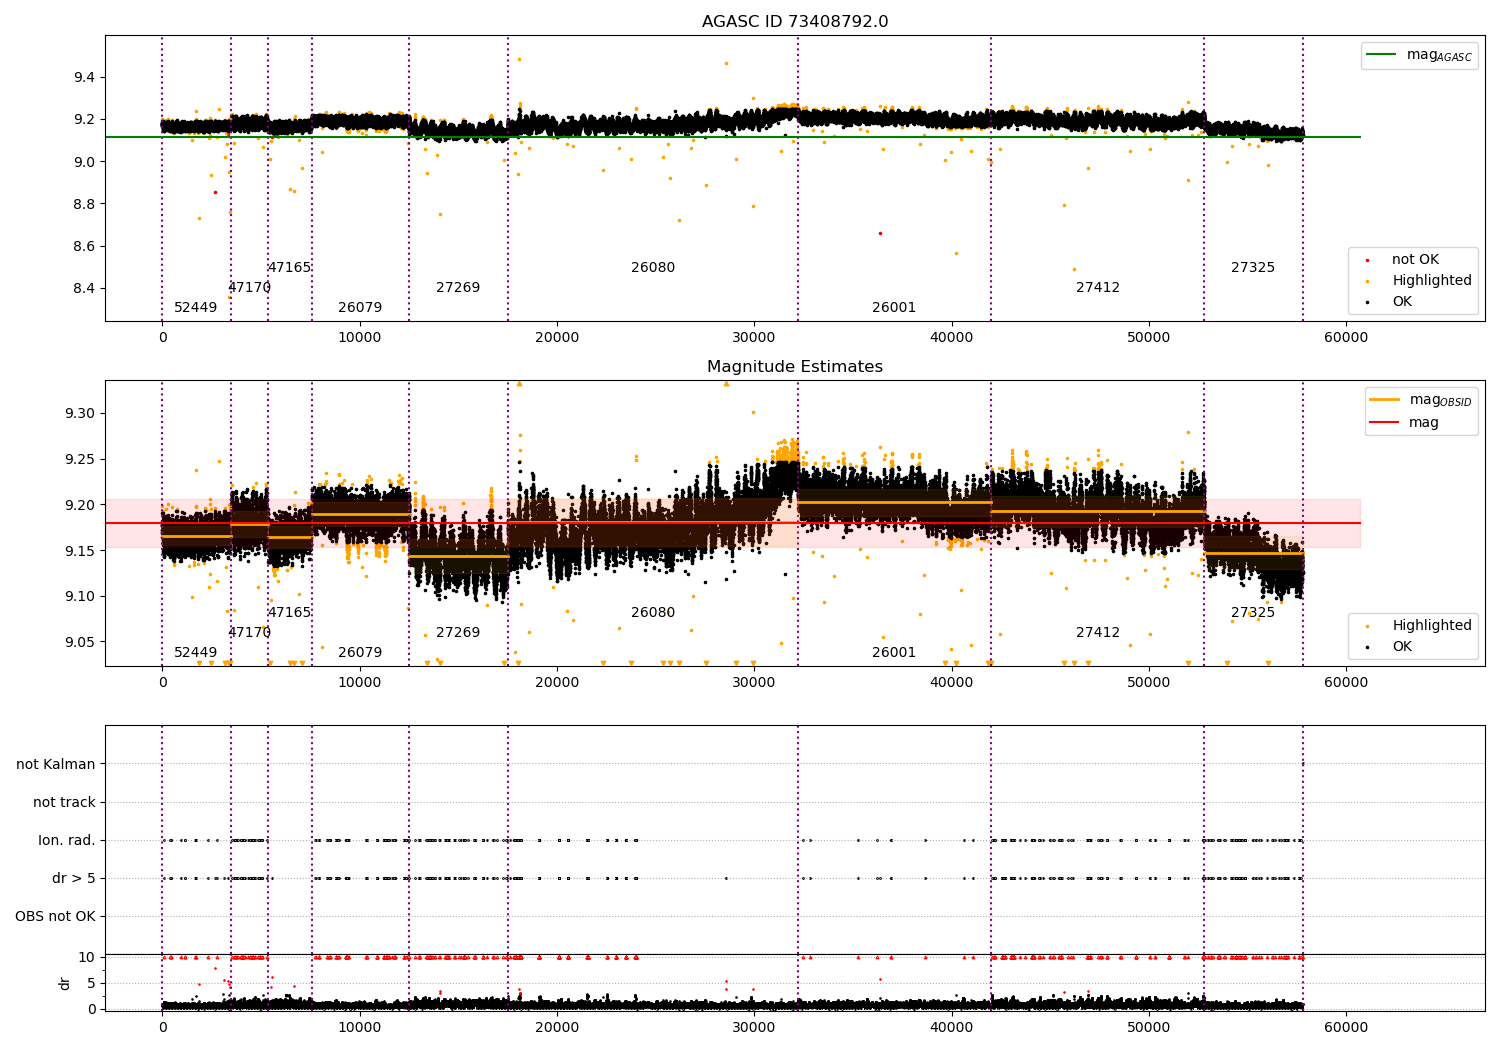This screenshot has width=1500, height=1050.
Task: Click the 'not OK' legend entry
Action: click(x=1415, y=260)
